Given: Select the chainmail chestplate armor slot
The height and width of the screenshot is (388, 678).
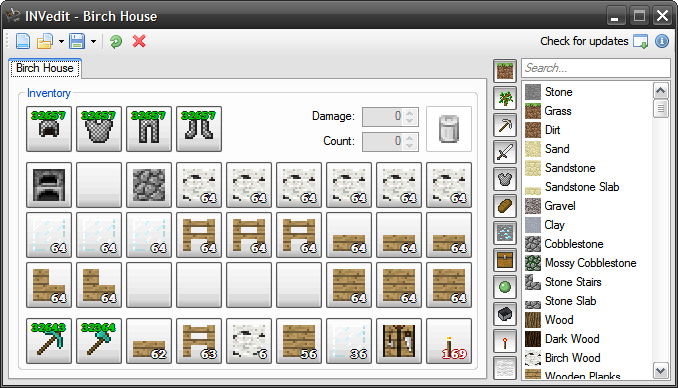Looking at the screenshot, I should 99,129.
